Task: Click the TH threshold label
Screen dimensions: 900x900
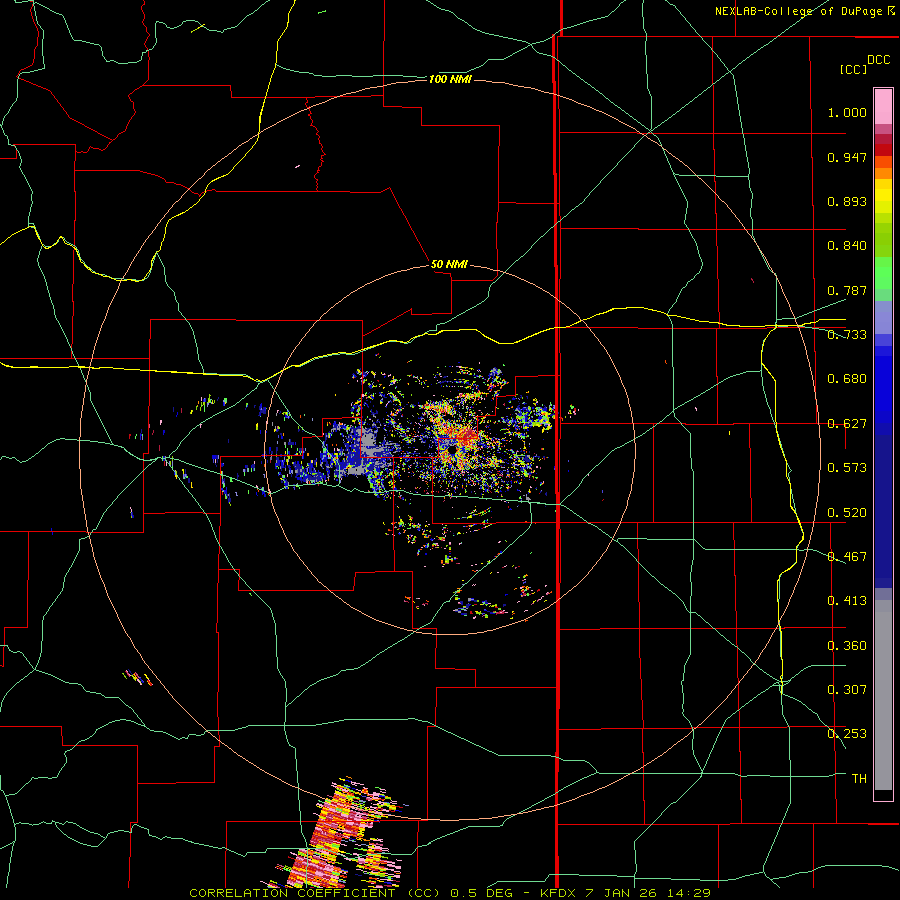Action: click(859, 779)
